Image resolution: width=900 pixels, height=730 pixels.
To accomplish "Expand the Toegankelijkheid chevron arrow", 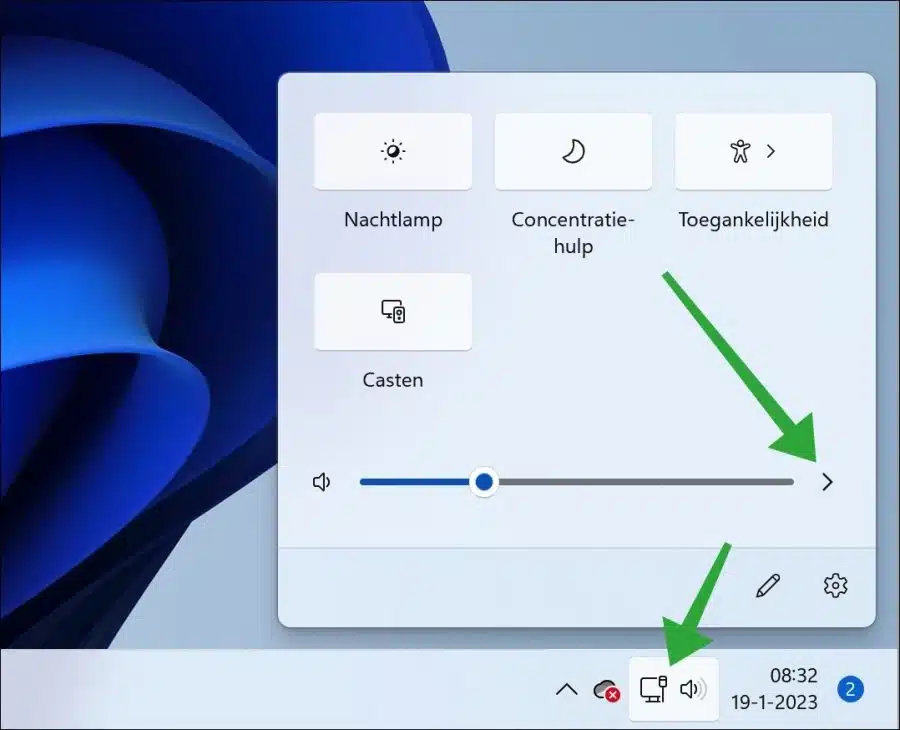I will click(x=771, y=152).
